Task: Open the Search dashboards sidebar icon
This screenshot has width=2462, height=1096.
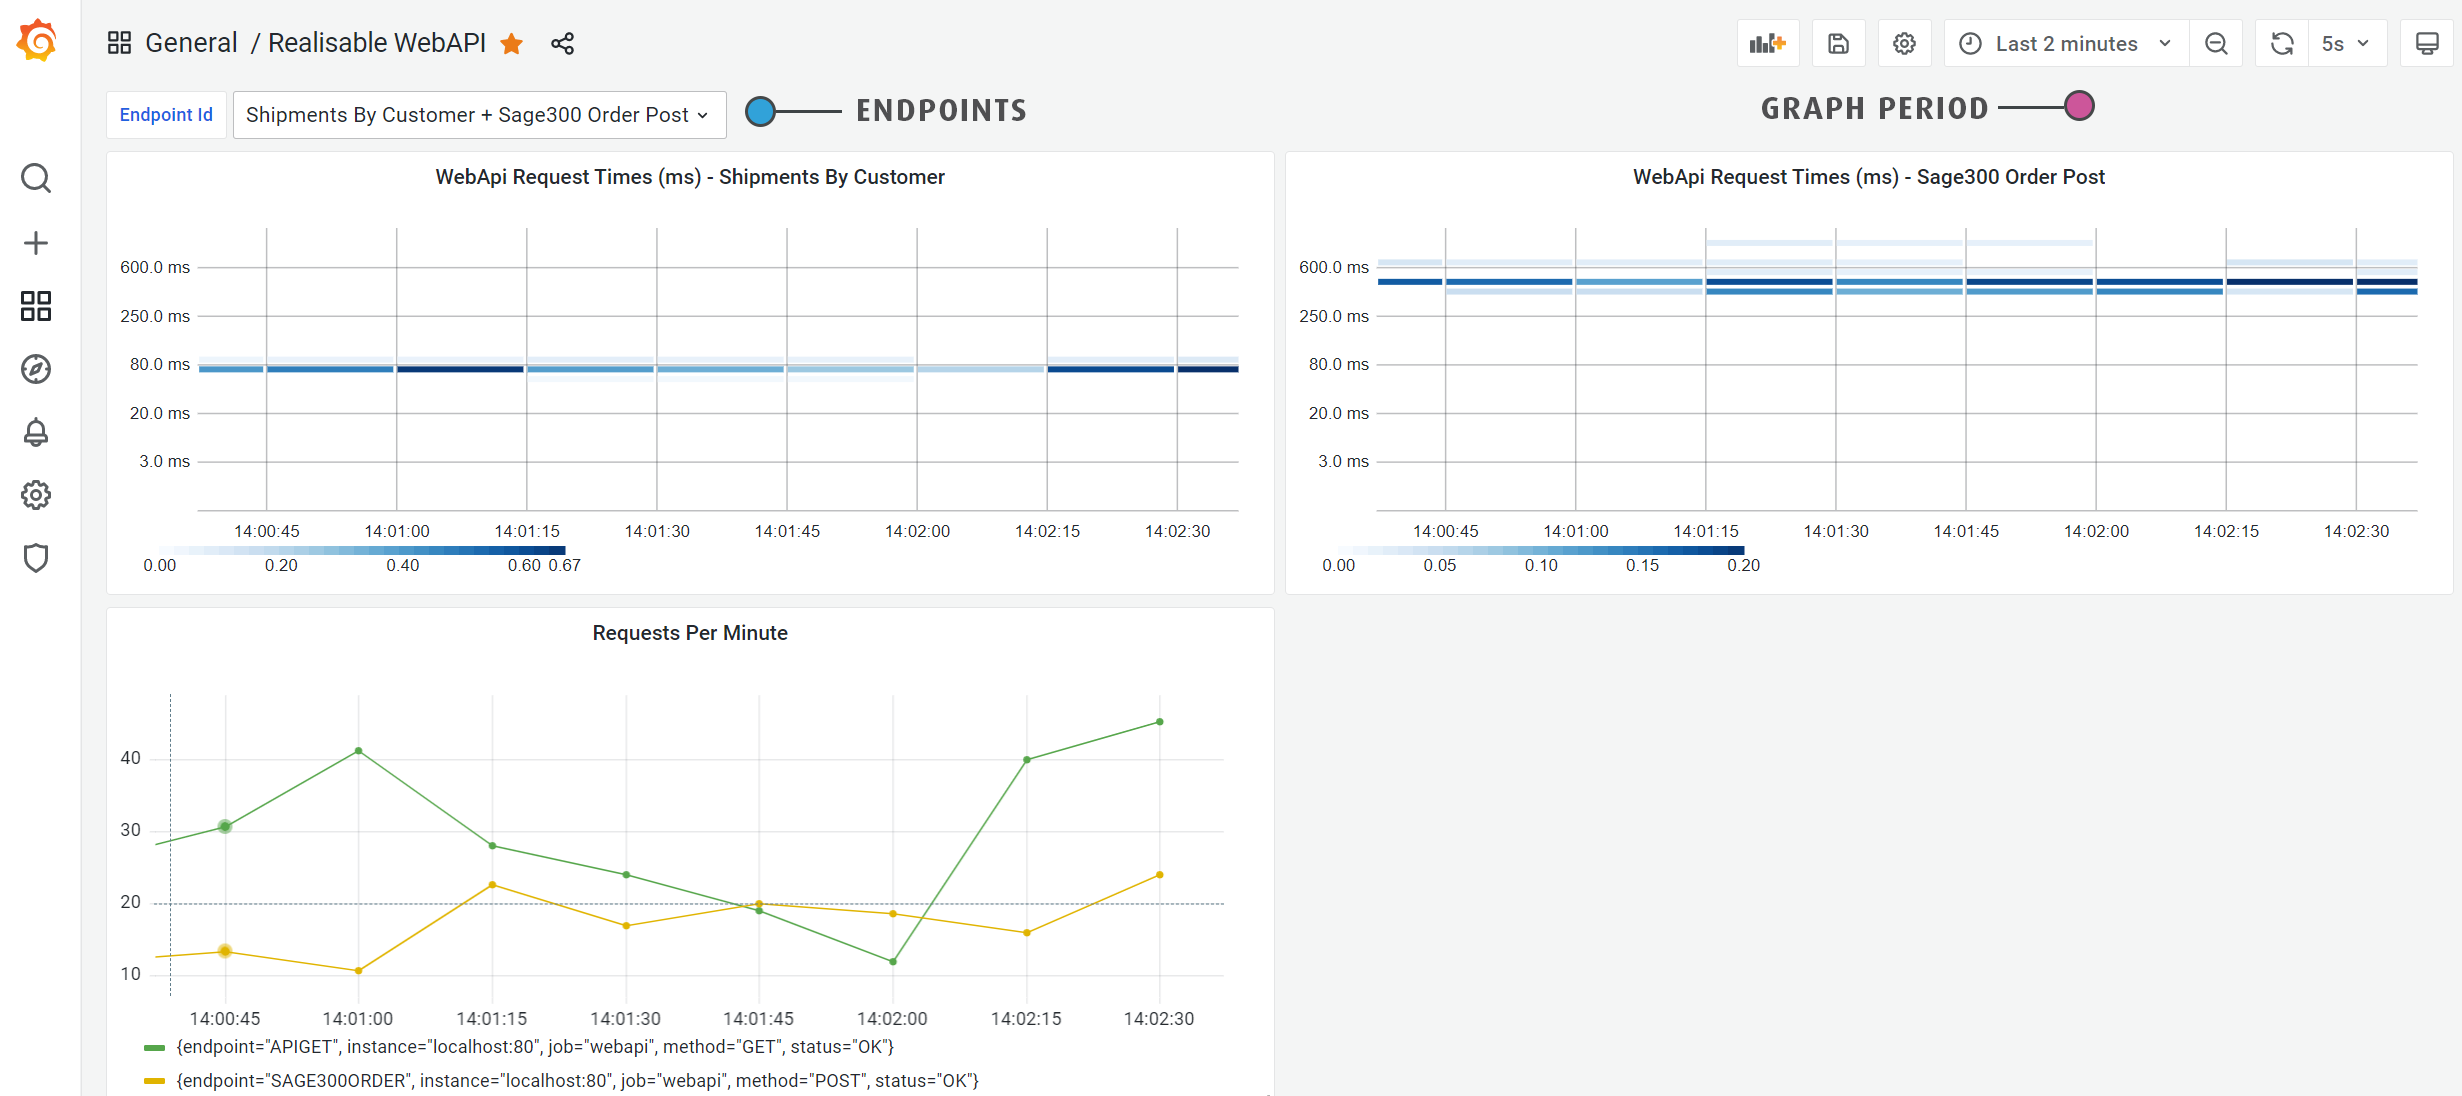Action: (x=36, y=179)
